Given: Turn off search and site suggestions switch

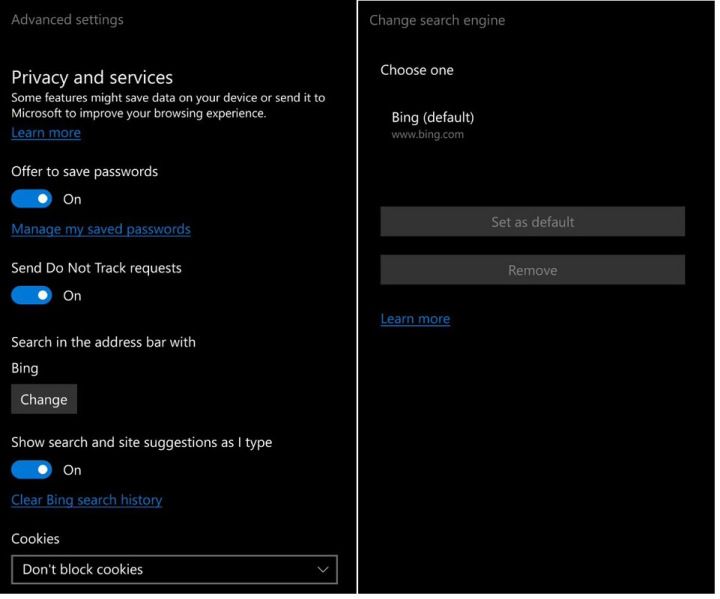Looking at the screenshot, I should (31, 470).
